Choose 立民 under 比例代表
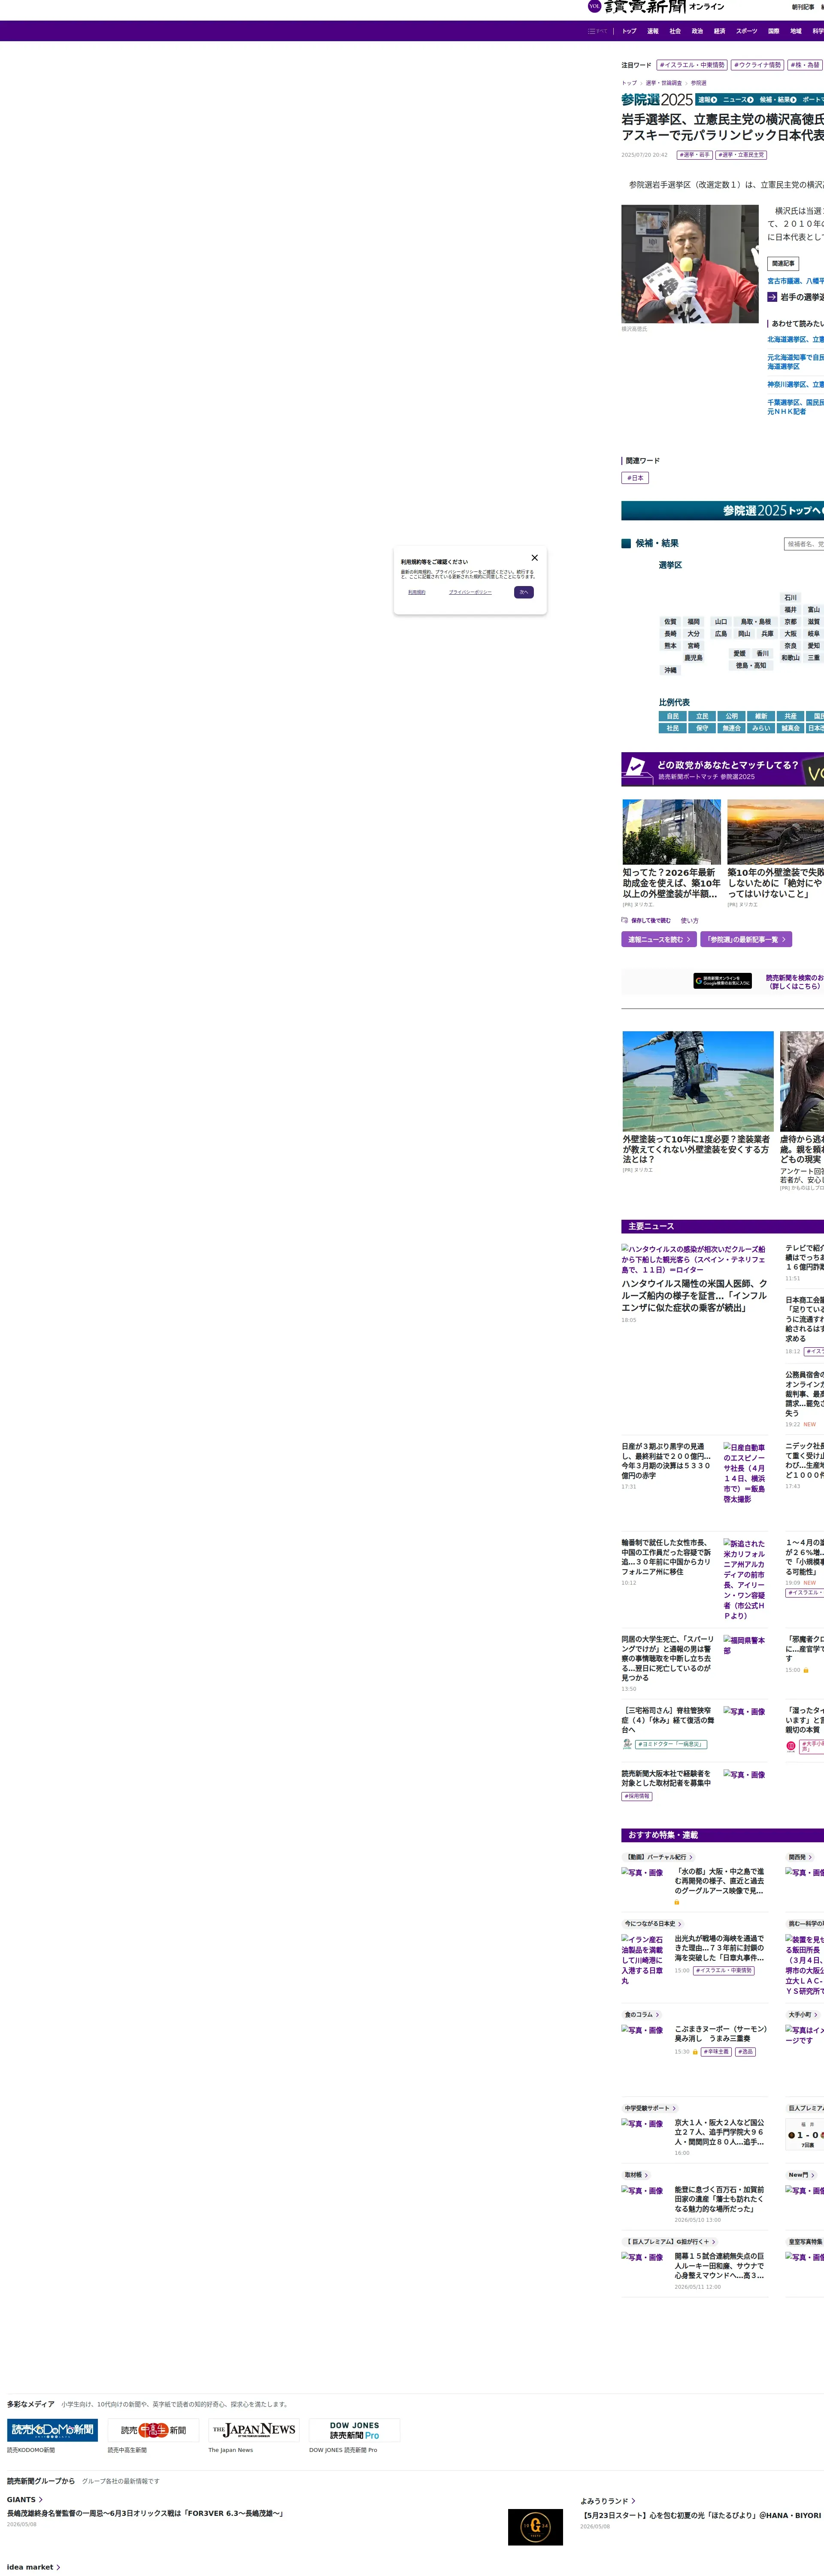 [x=702, y=716]
